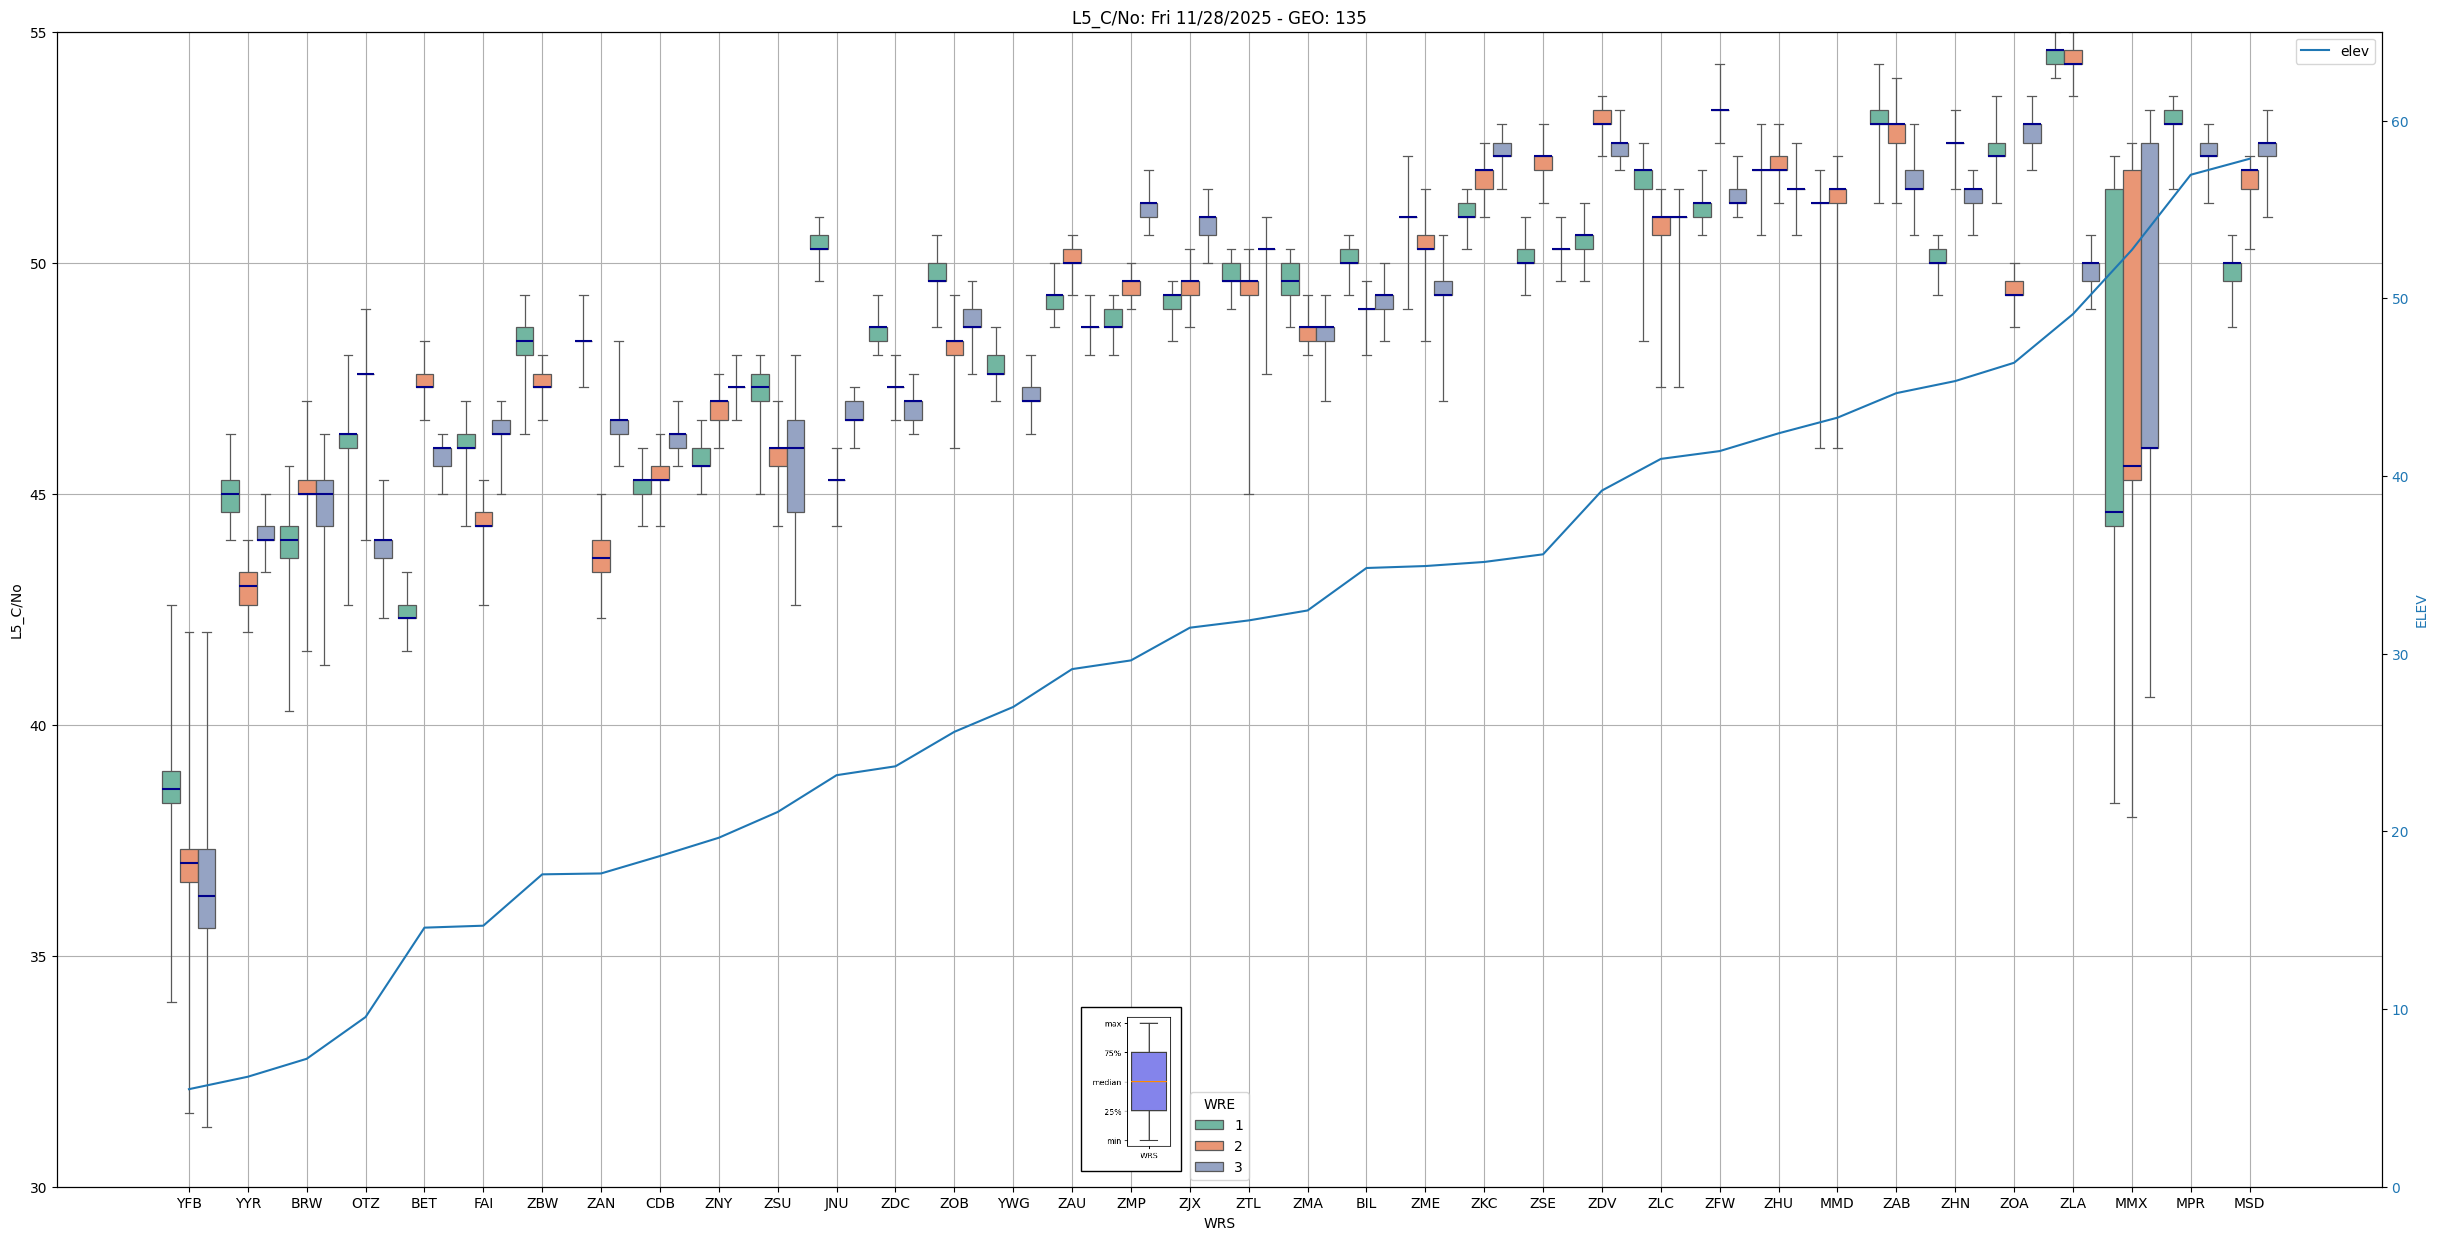Click the 60 tick on right axis
This screenshot has width=2438, height=1240.
pyautogui.click(x=2398, y=122)
